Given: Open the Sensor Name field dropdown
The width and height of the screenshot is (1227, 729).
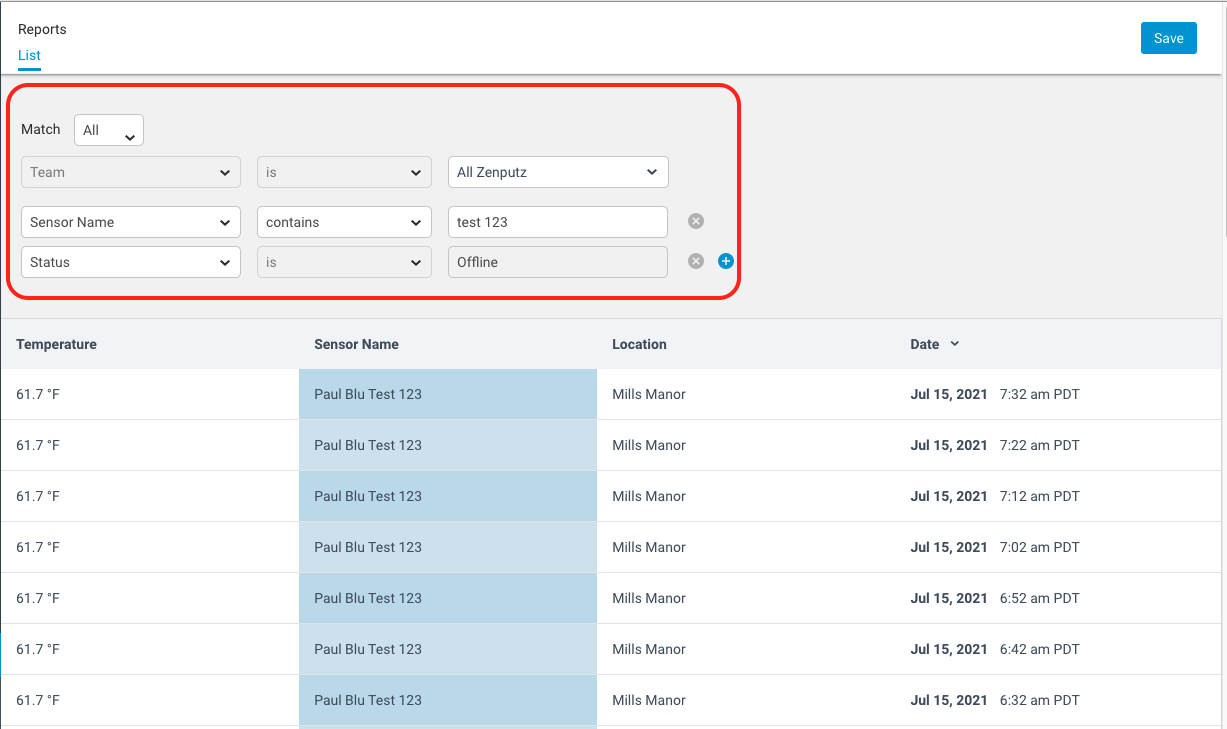Looking at the screenshot, I should [x=131, y=222].
